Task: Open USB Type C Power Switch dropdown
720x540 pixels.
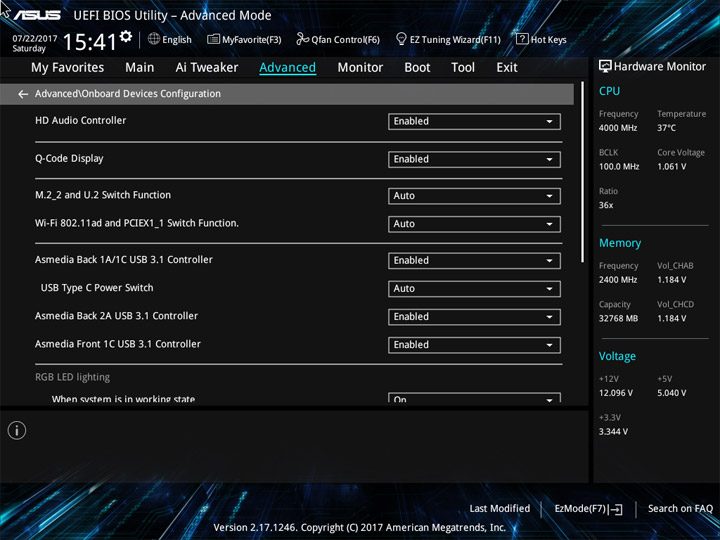Action: point(474,289)
